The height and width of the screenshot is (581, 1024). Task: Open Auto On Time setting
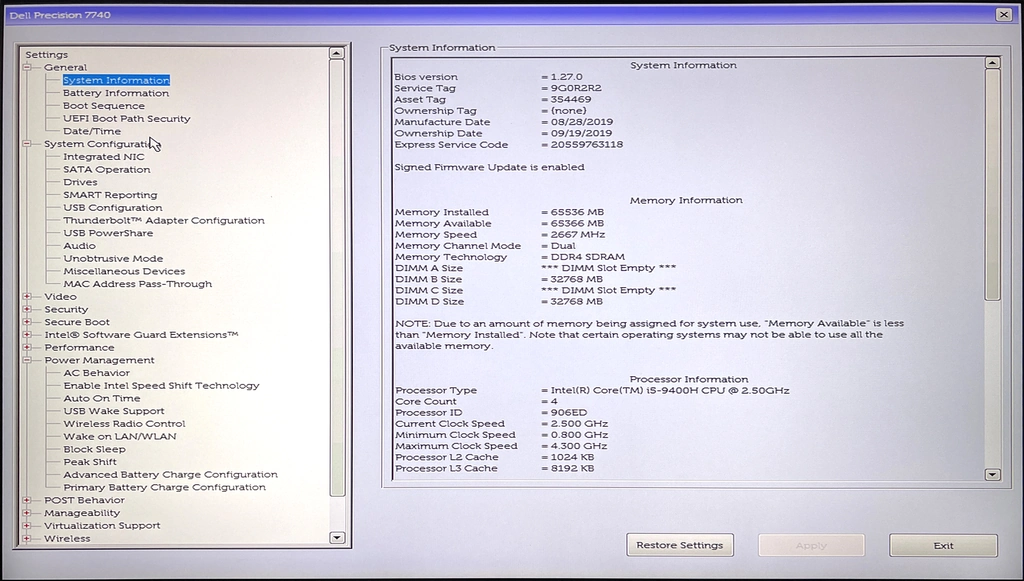coord(101,398)
